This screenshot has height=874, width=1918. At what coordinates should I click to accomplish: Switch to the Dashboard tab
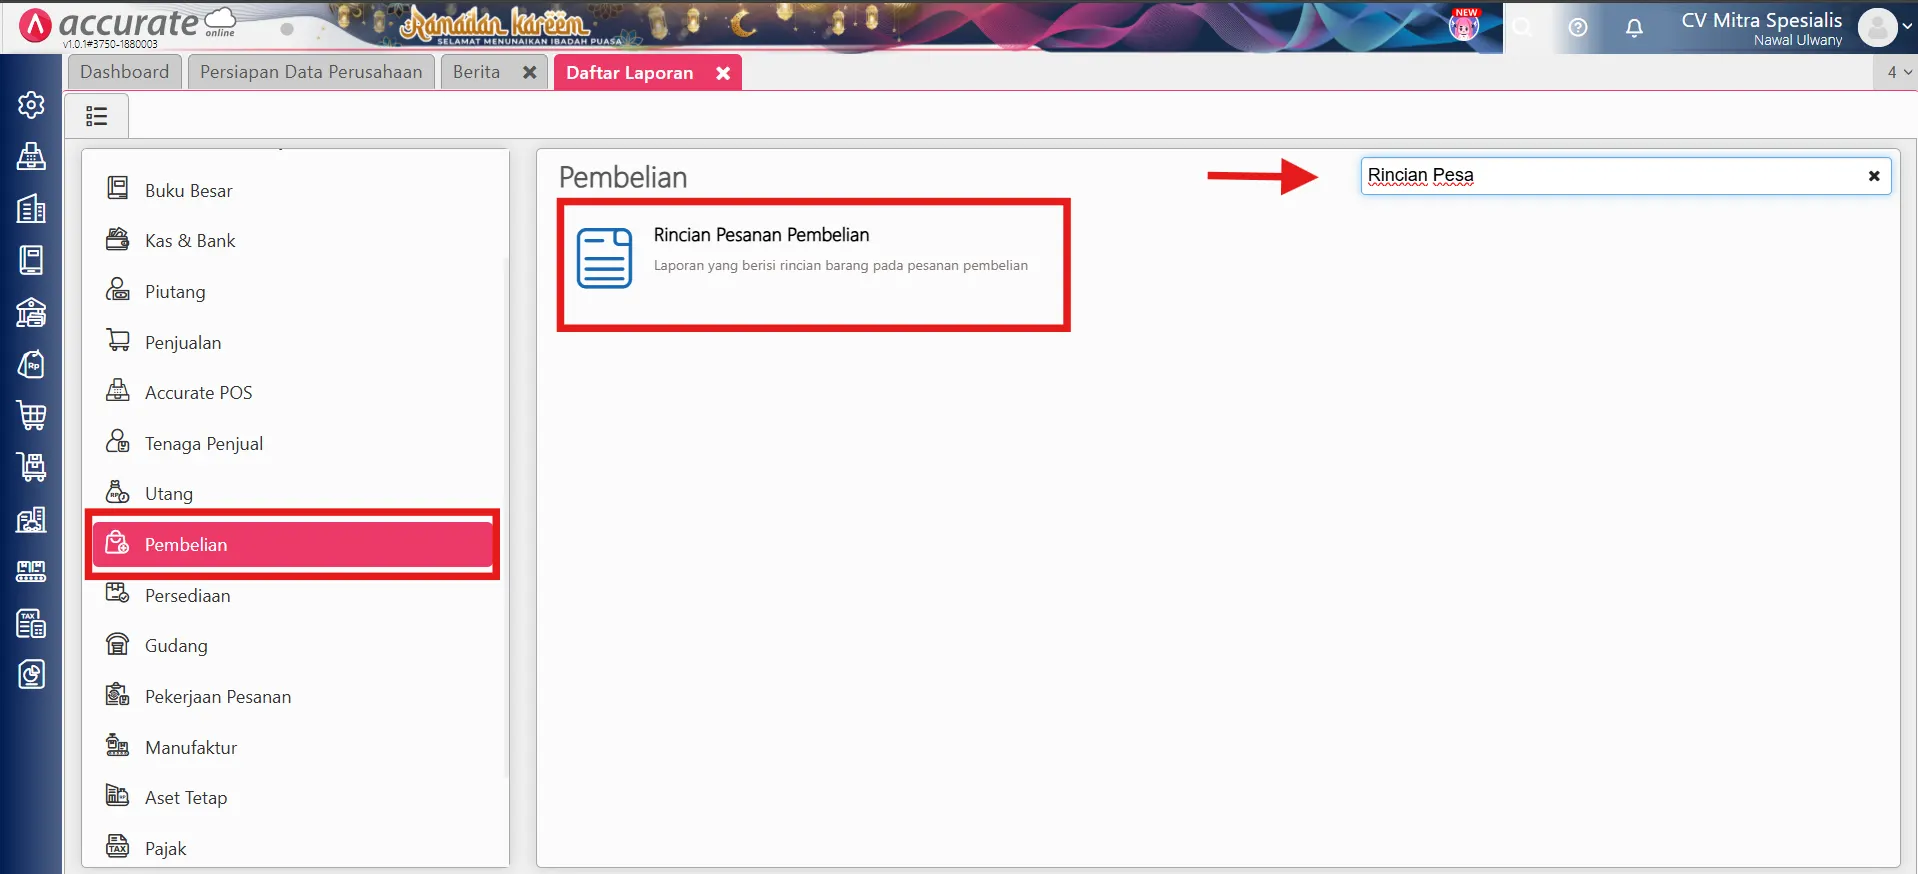pyautogui.click(x=124, y=72)
